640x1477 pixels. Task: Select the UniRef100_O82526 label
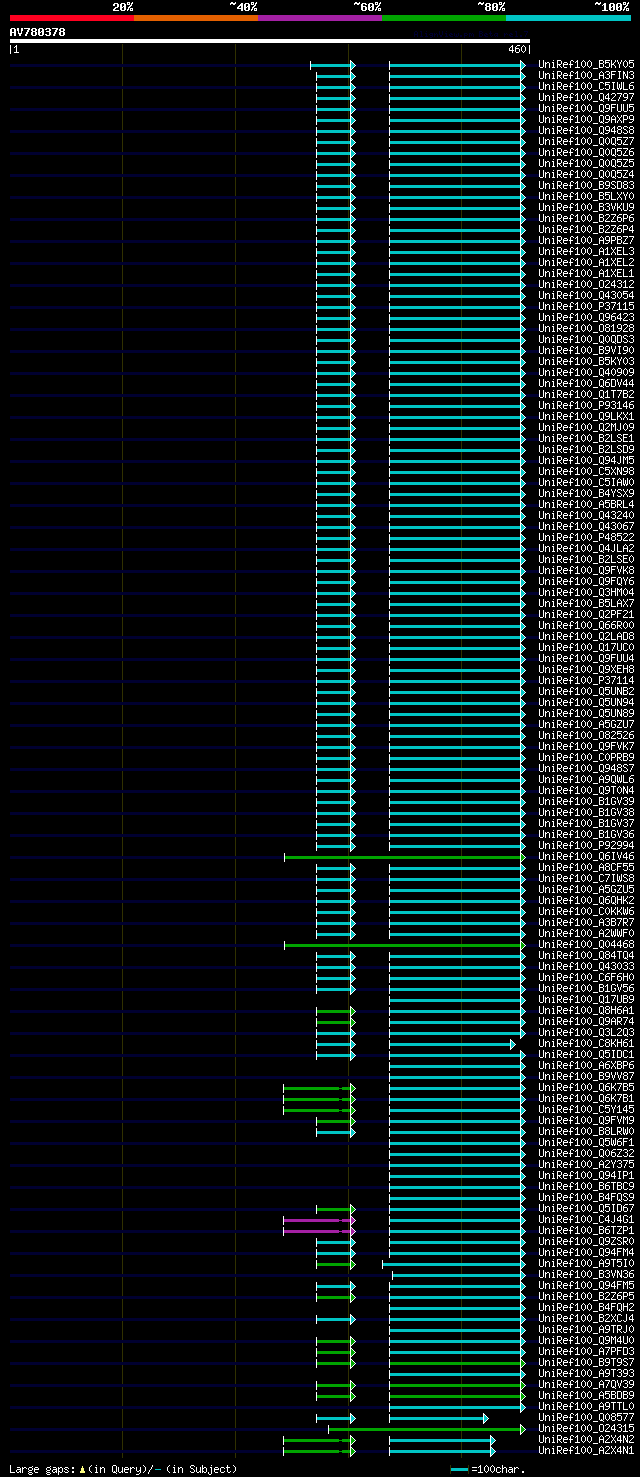[586, 735]
